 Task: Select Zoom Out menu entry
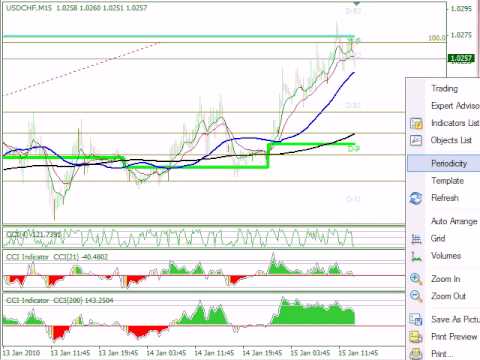coord(448,296)
